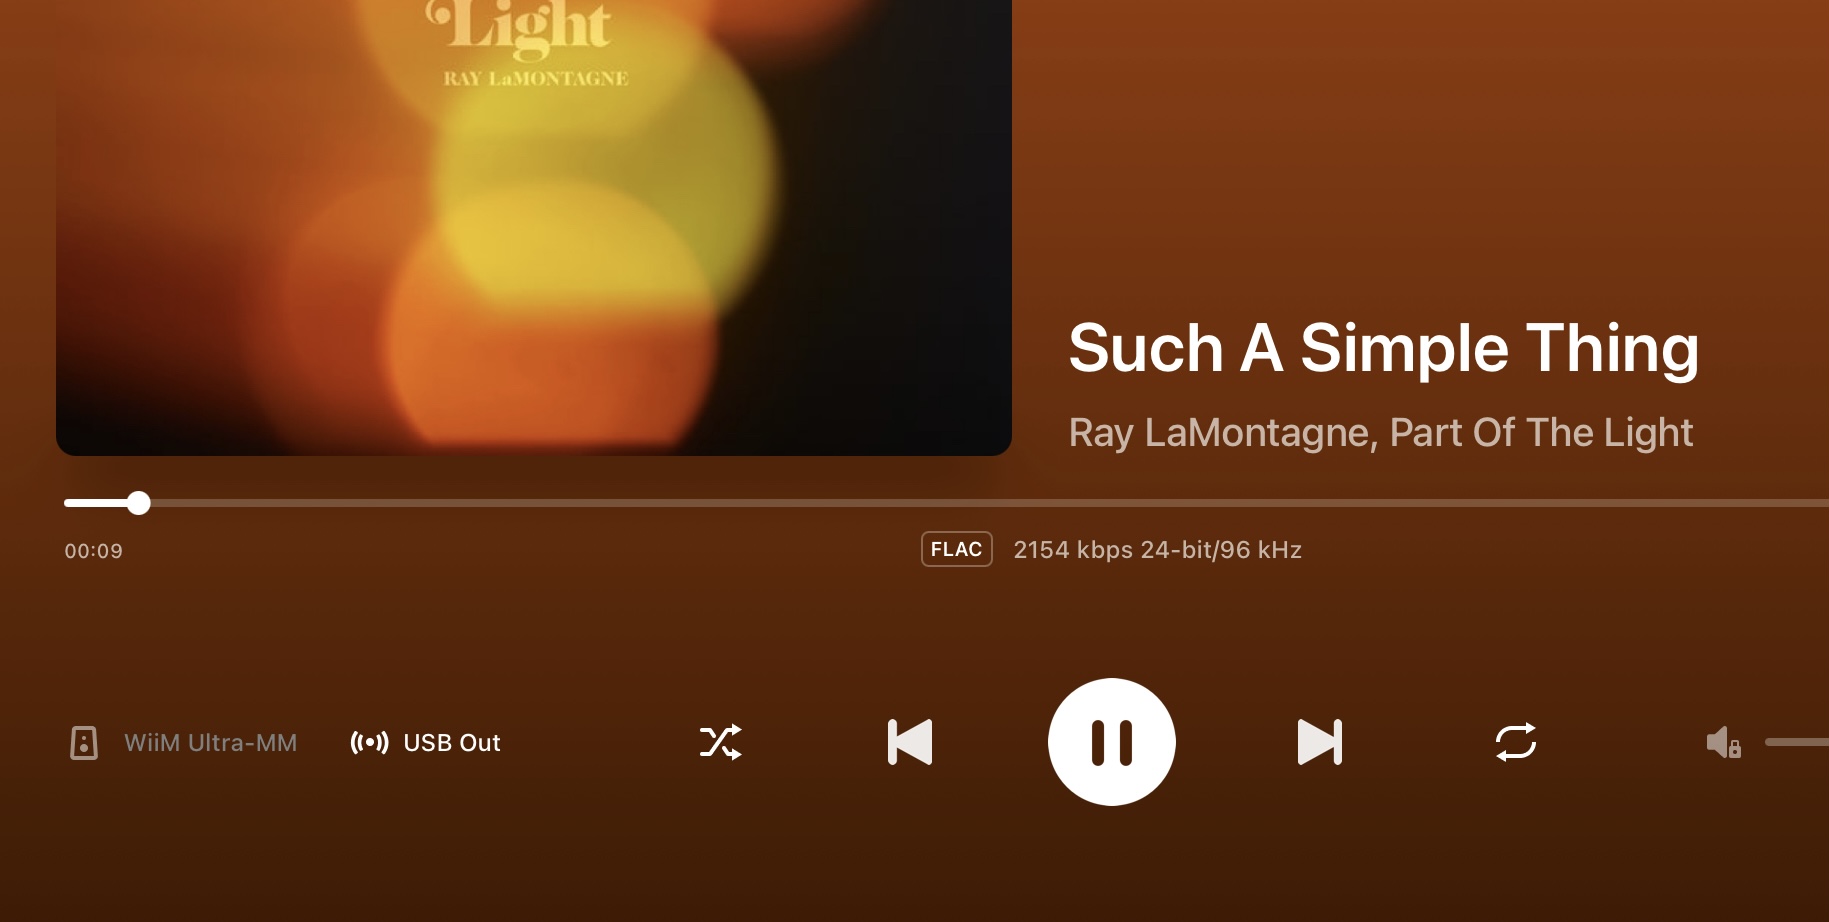Click the volume slider track

click(1797, 742)
